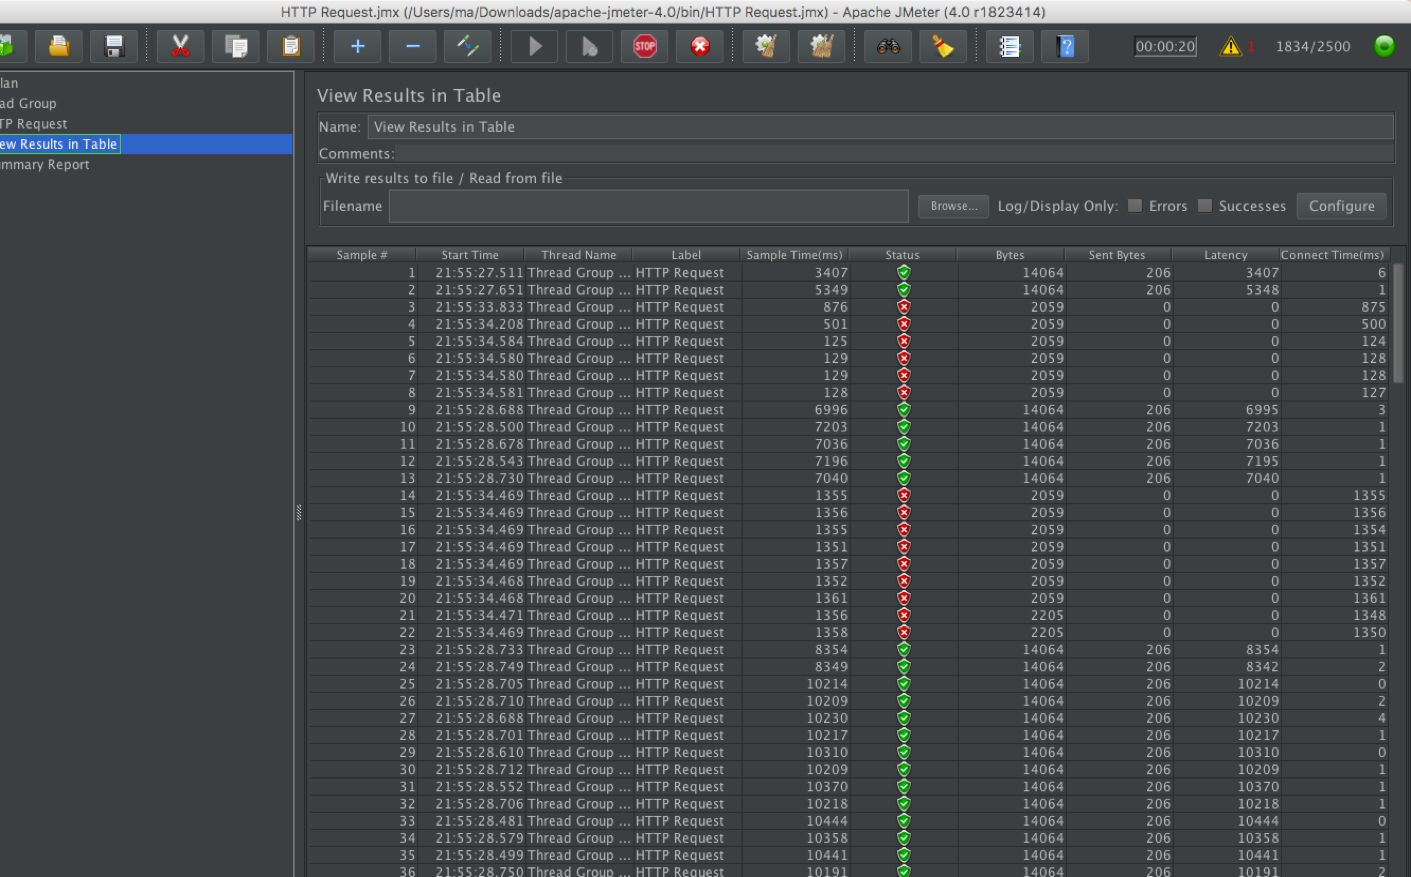The height and width of the screenshot is (877, 1411).
Task: Toggle the selected element with lightning icon
Action: click(x=468, y=46)
